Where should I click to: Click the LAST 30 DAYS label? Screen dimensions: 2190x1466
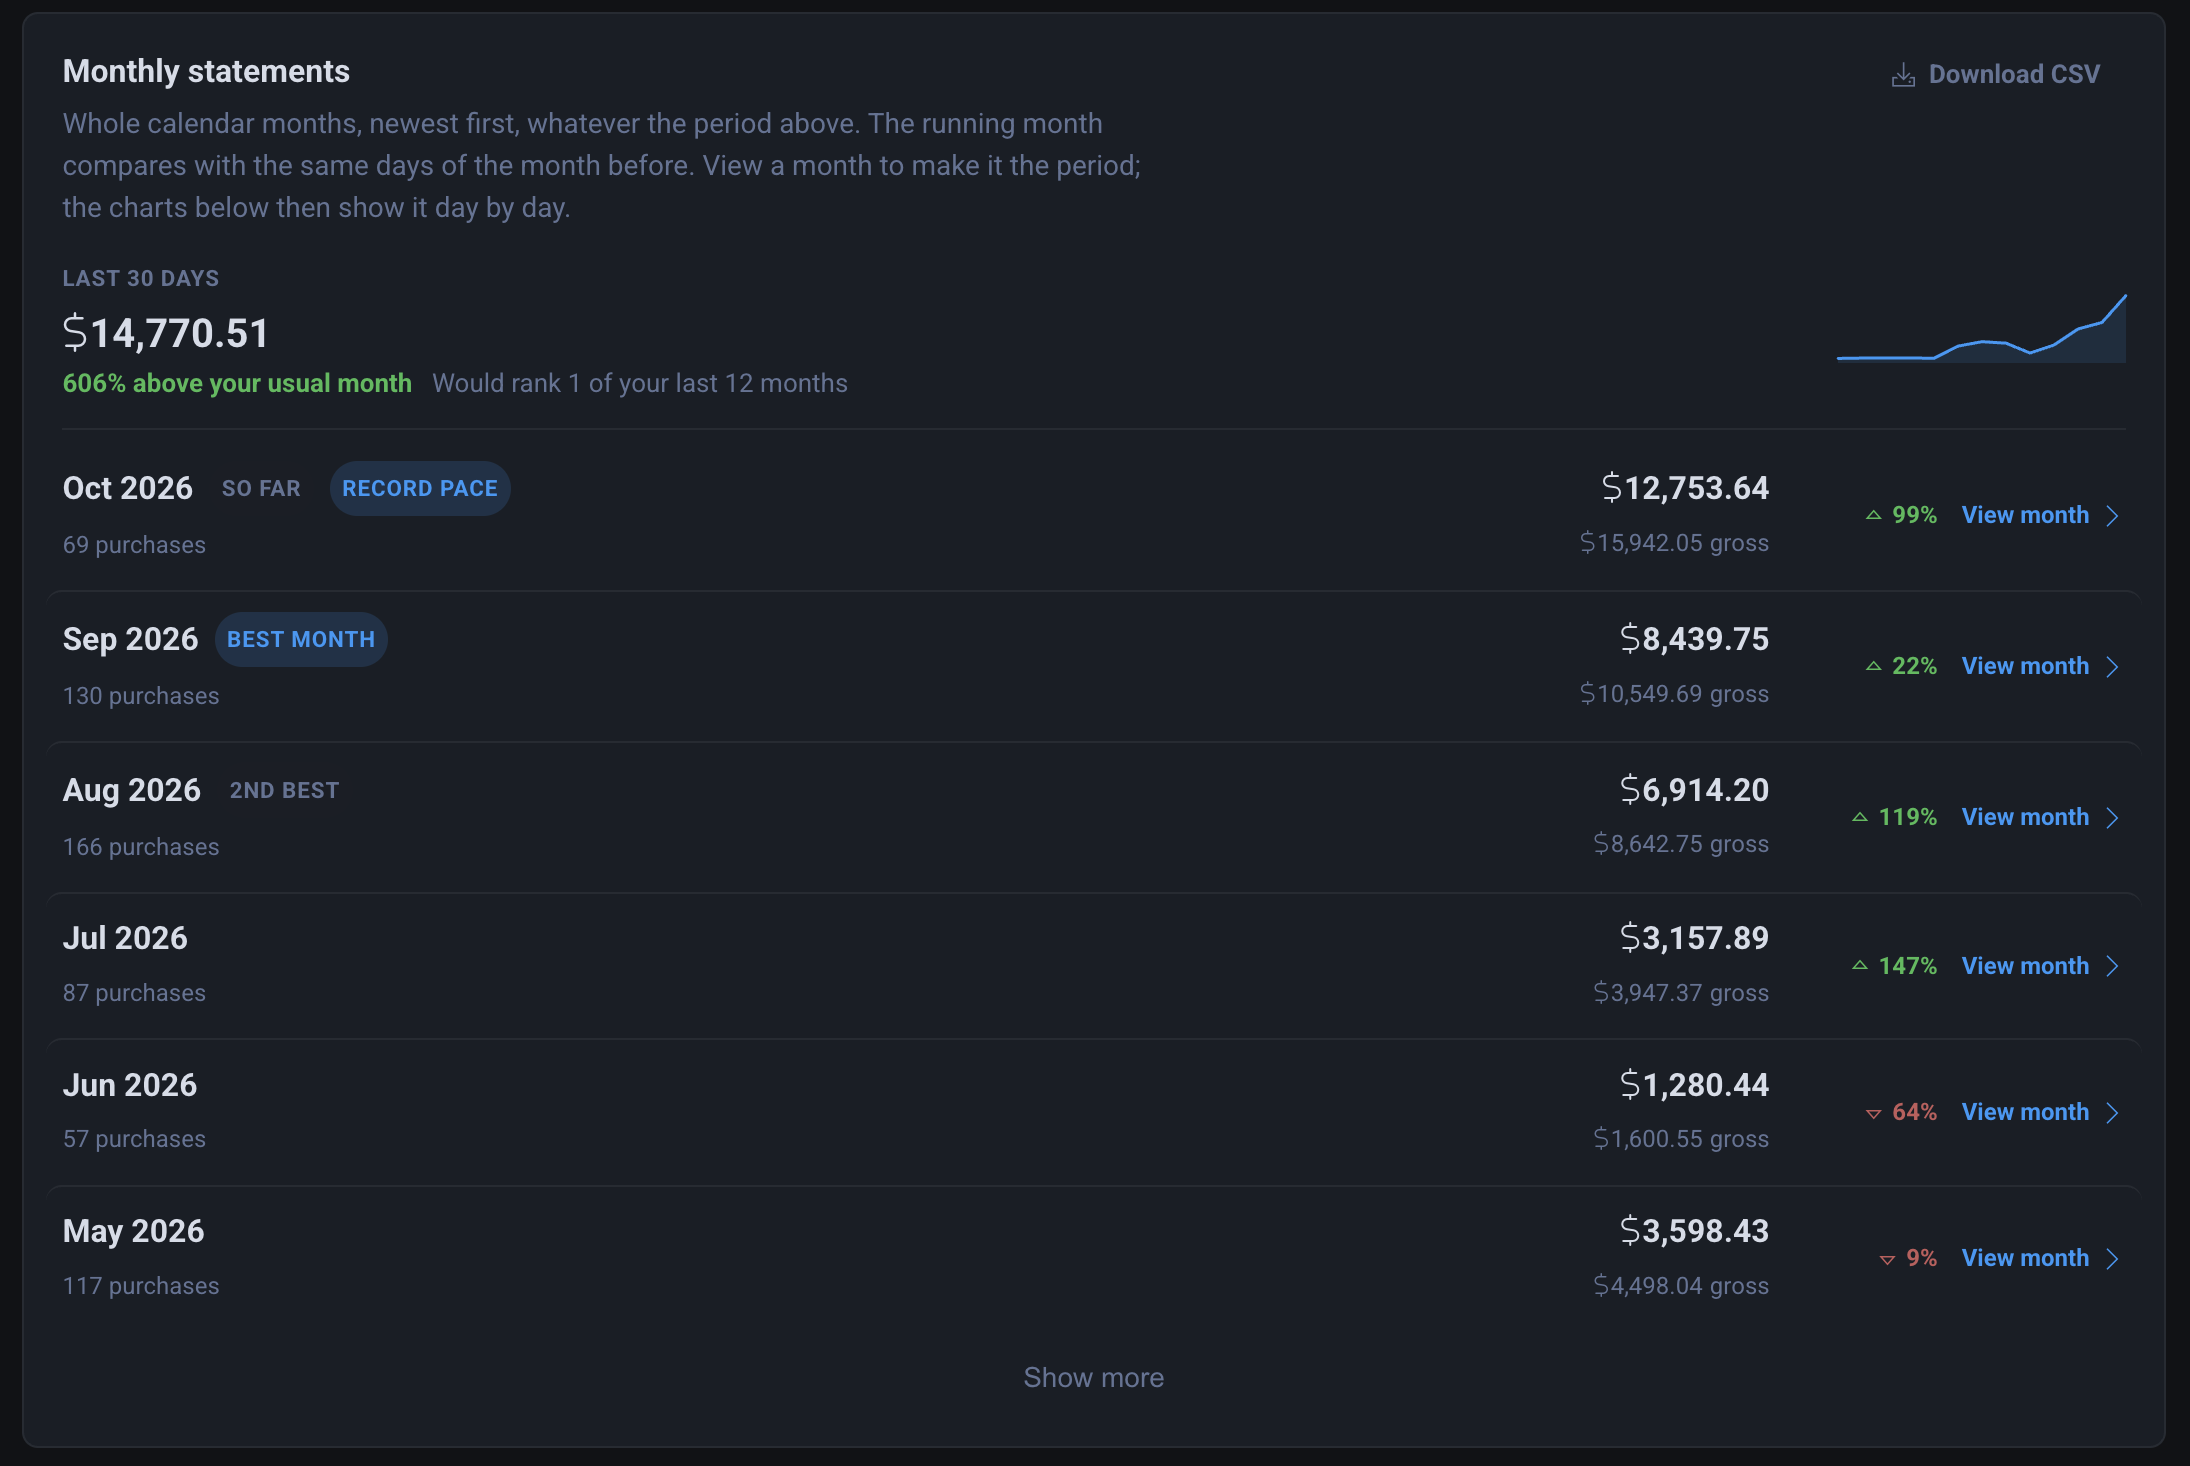(141, 278)
